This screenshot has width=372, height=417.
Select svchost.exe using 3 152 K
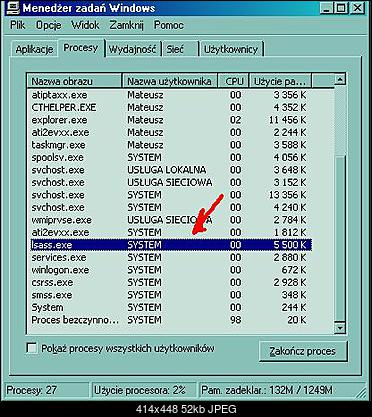tap(170, 182)
